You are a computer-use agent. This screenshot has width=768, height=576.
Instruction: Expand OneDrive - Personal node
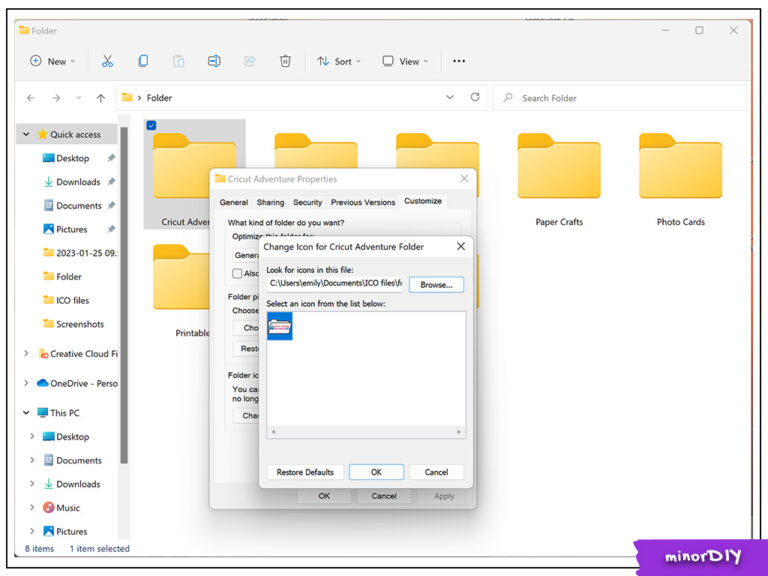pos(26,383)
